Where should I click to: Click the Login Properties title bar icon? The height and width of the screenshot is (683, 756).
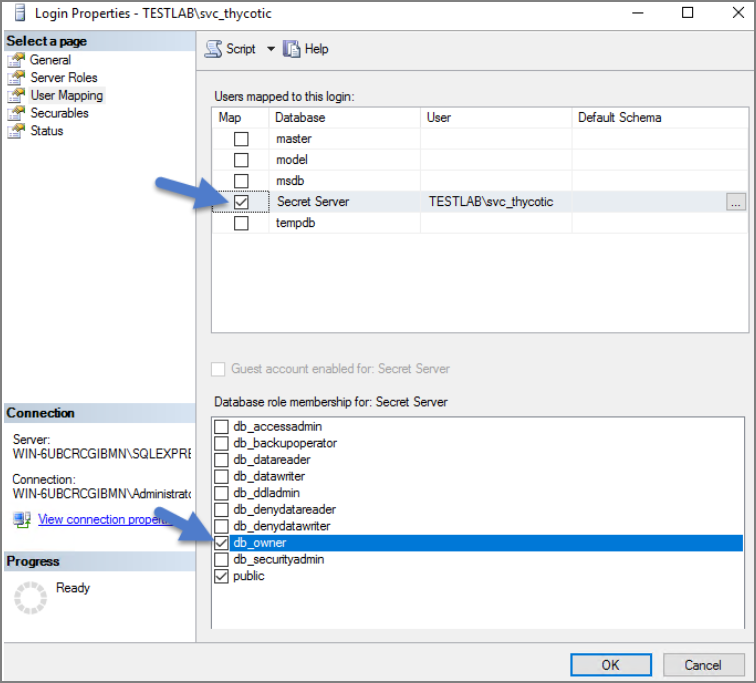coord(20,13)
